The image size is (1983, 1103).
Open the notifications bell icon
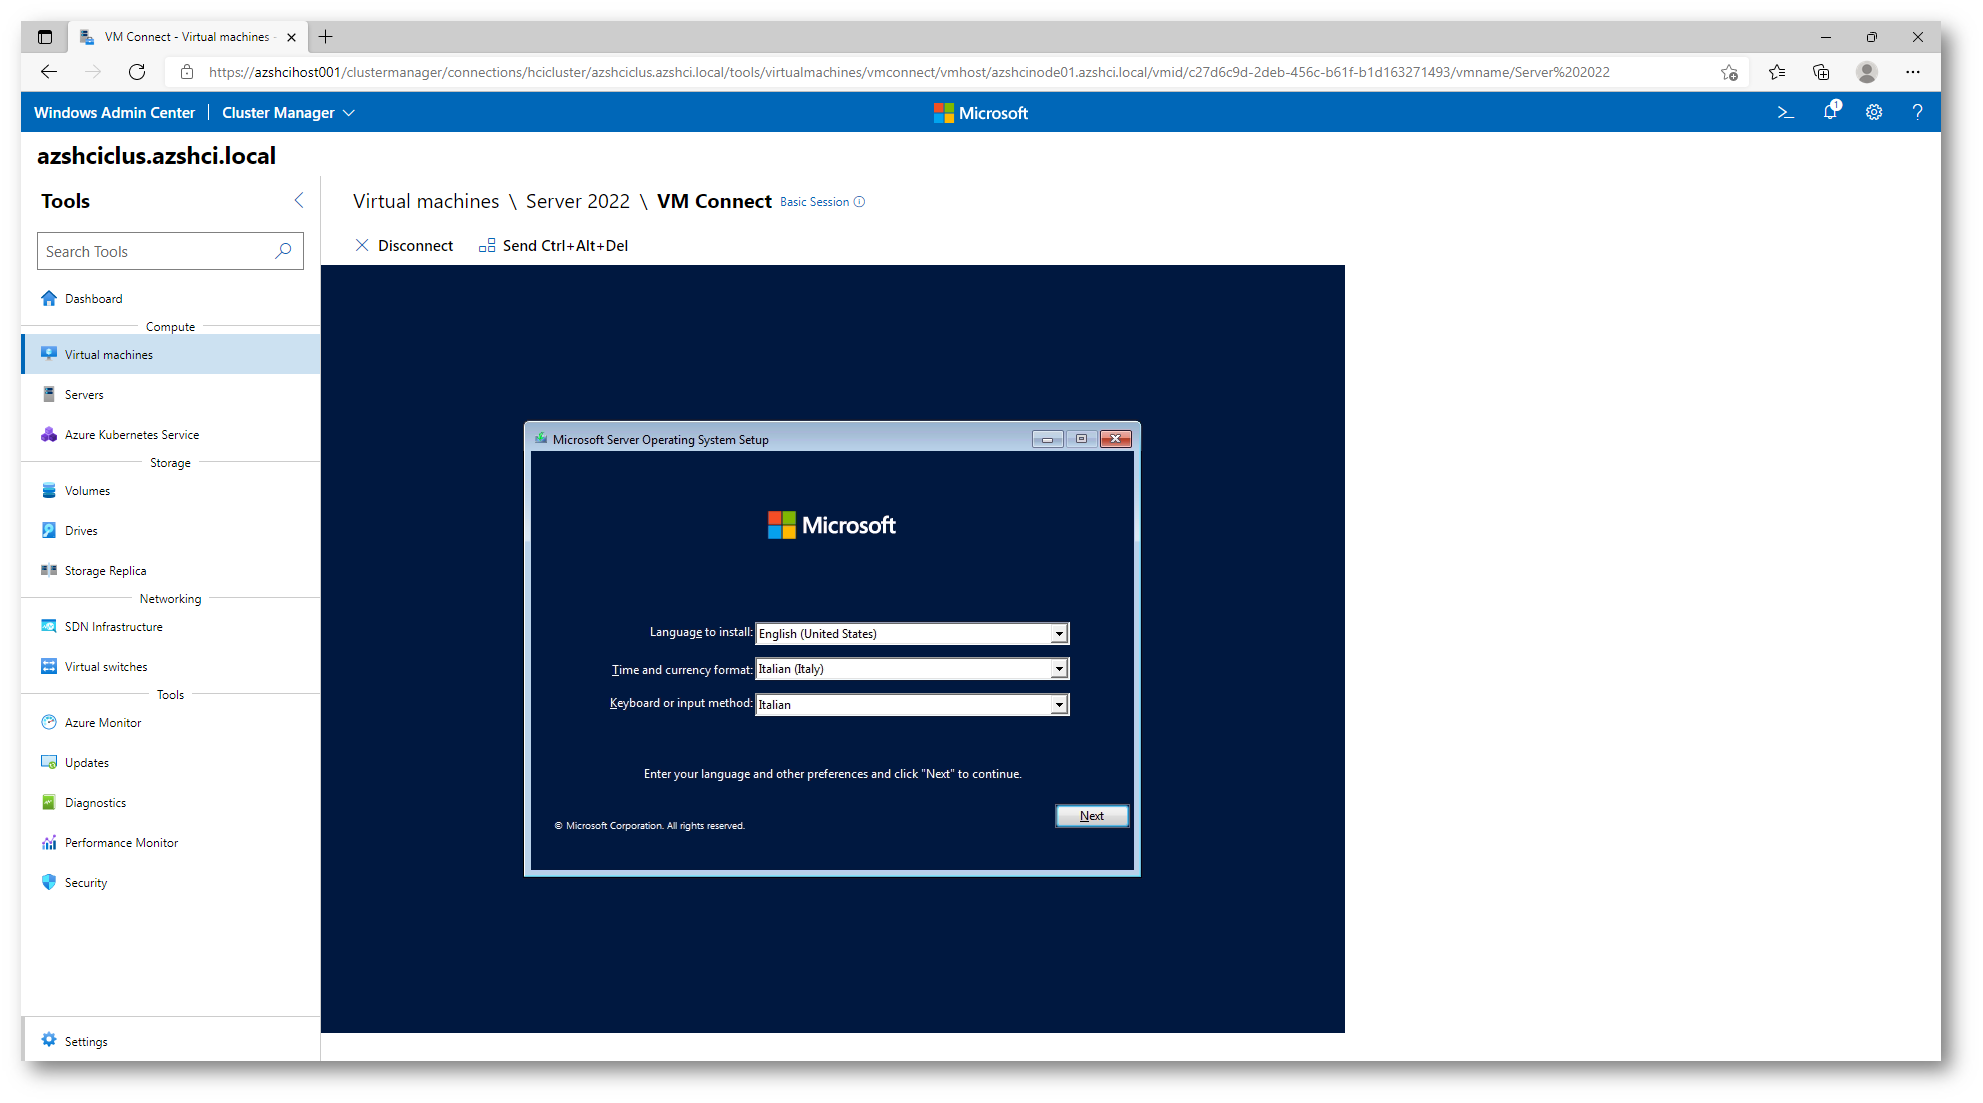(1830, 112)
